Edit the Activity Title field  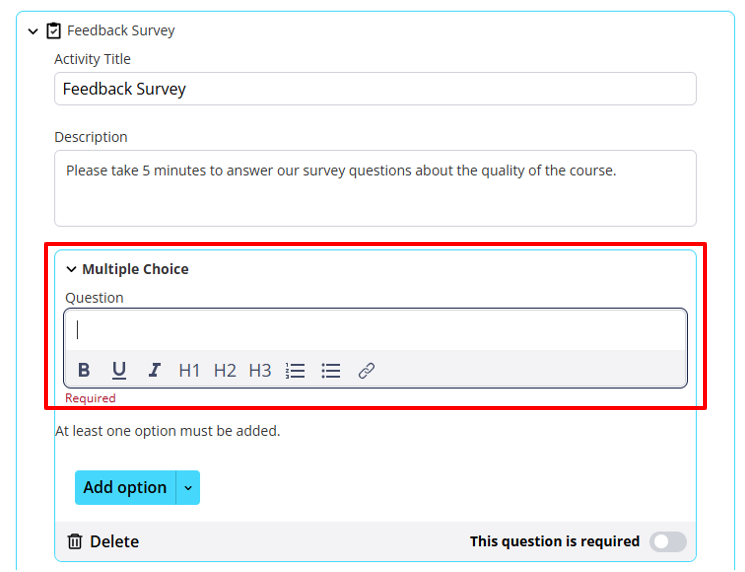click(x=375, y=89)
